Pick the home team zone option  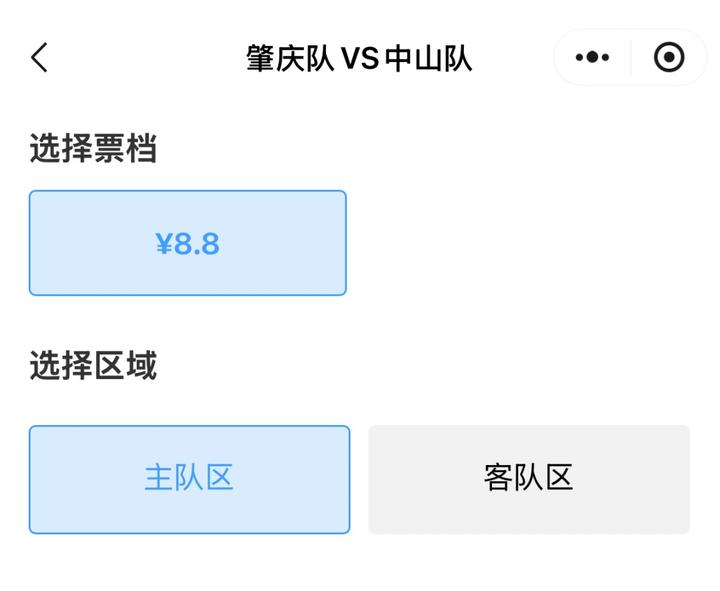(x=189, y=479)
